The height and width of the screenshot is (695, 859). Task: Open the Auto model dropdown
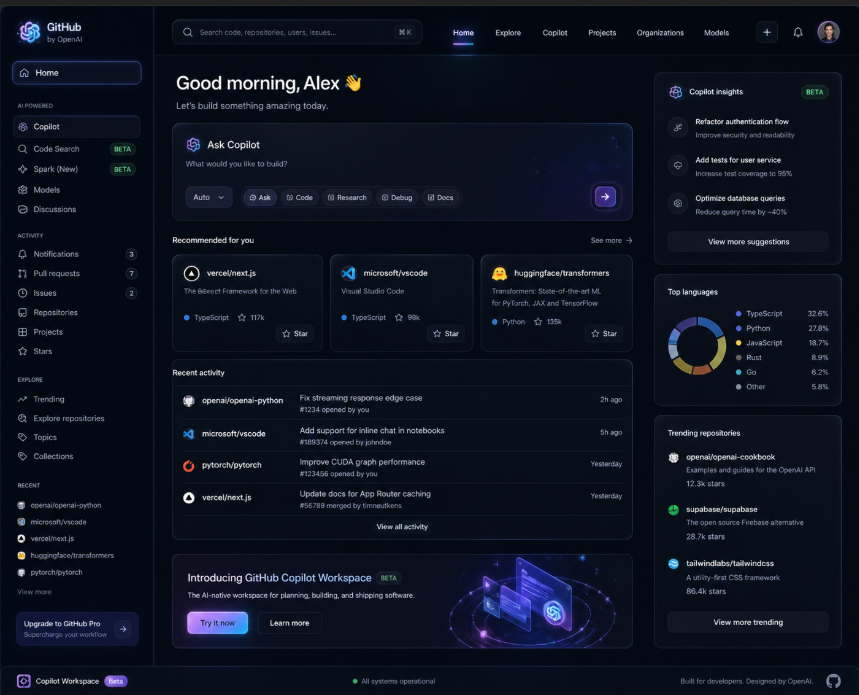tap(209, 197)
